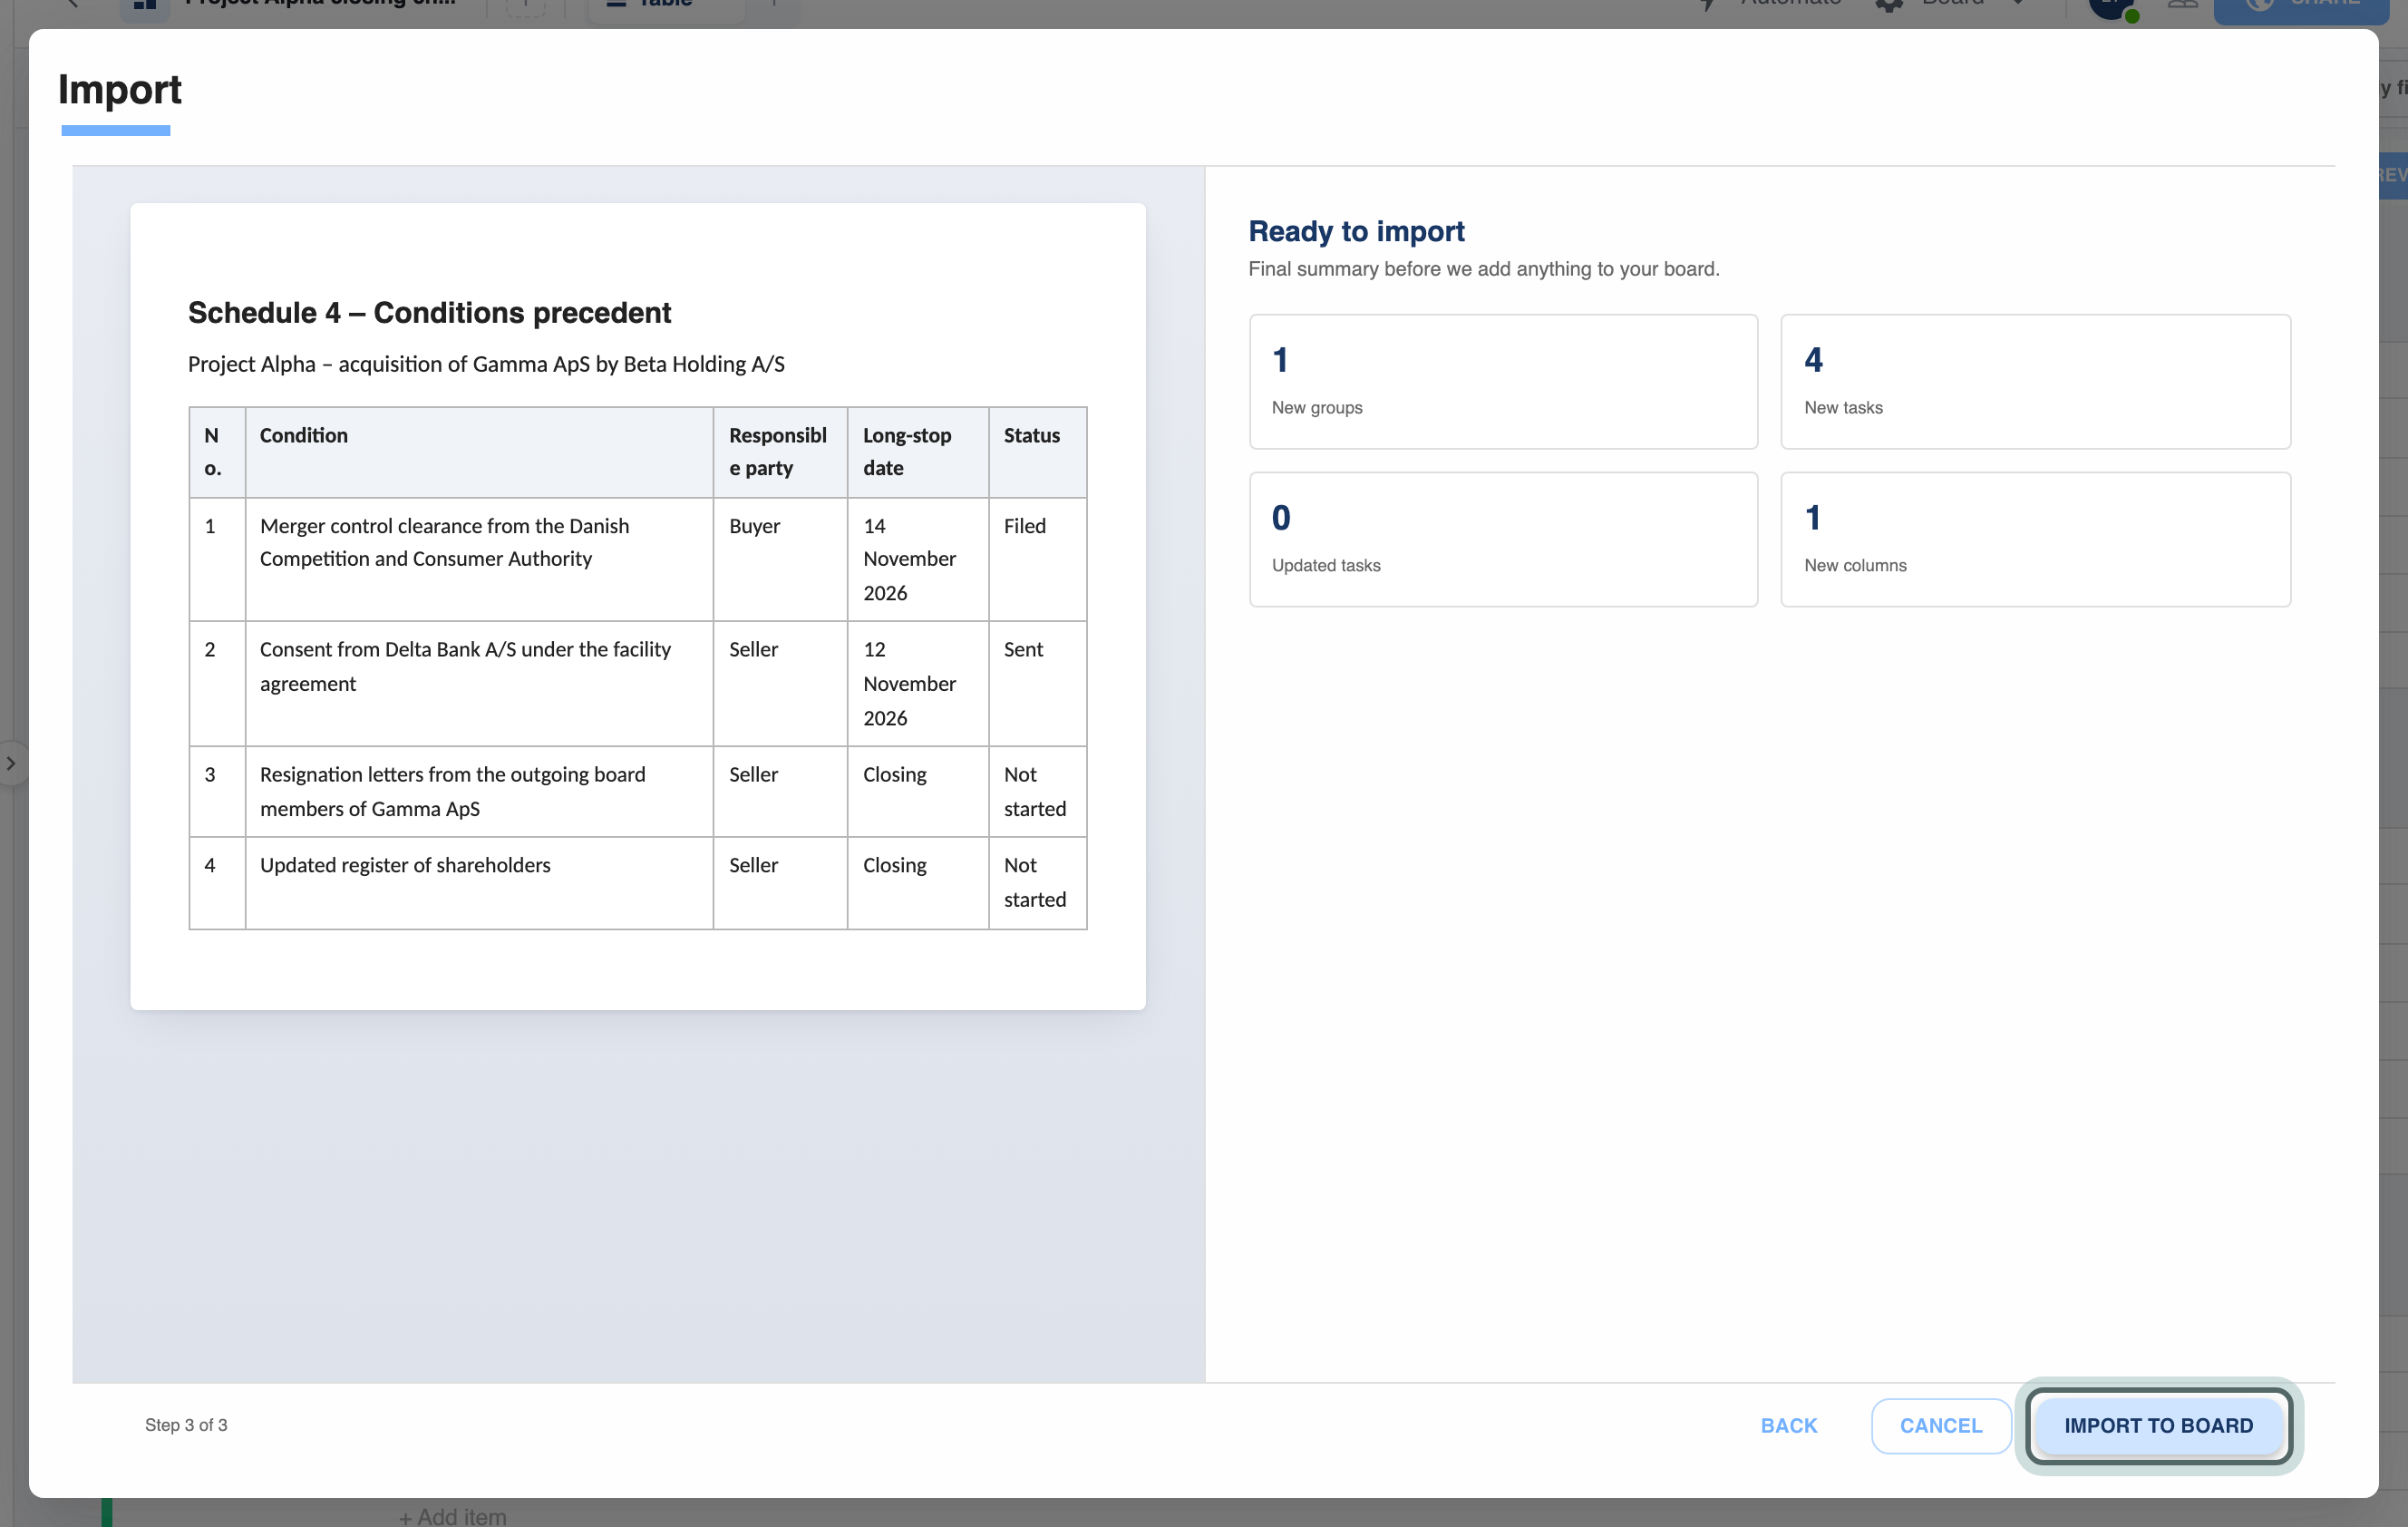Click the New columns summary card

(2035, 539)
